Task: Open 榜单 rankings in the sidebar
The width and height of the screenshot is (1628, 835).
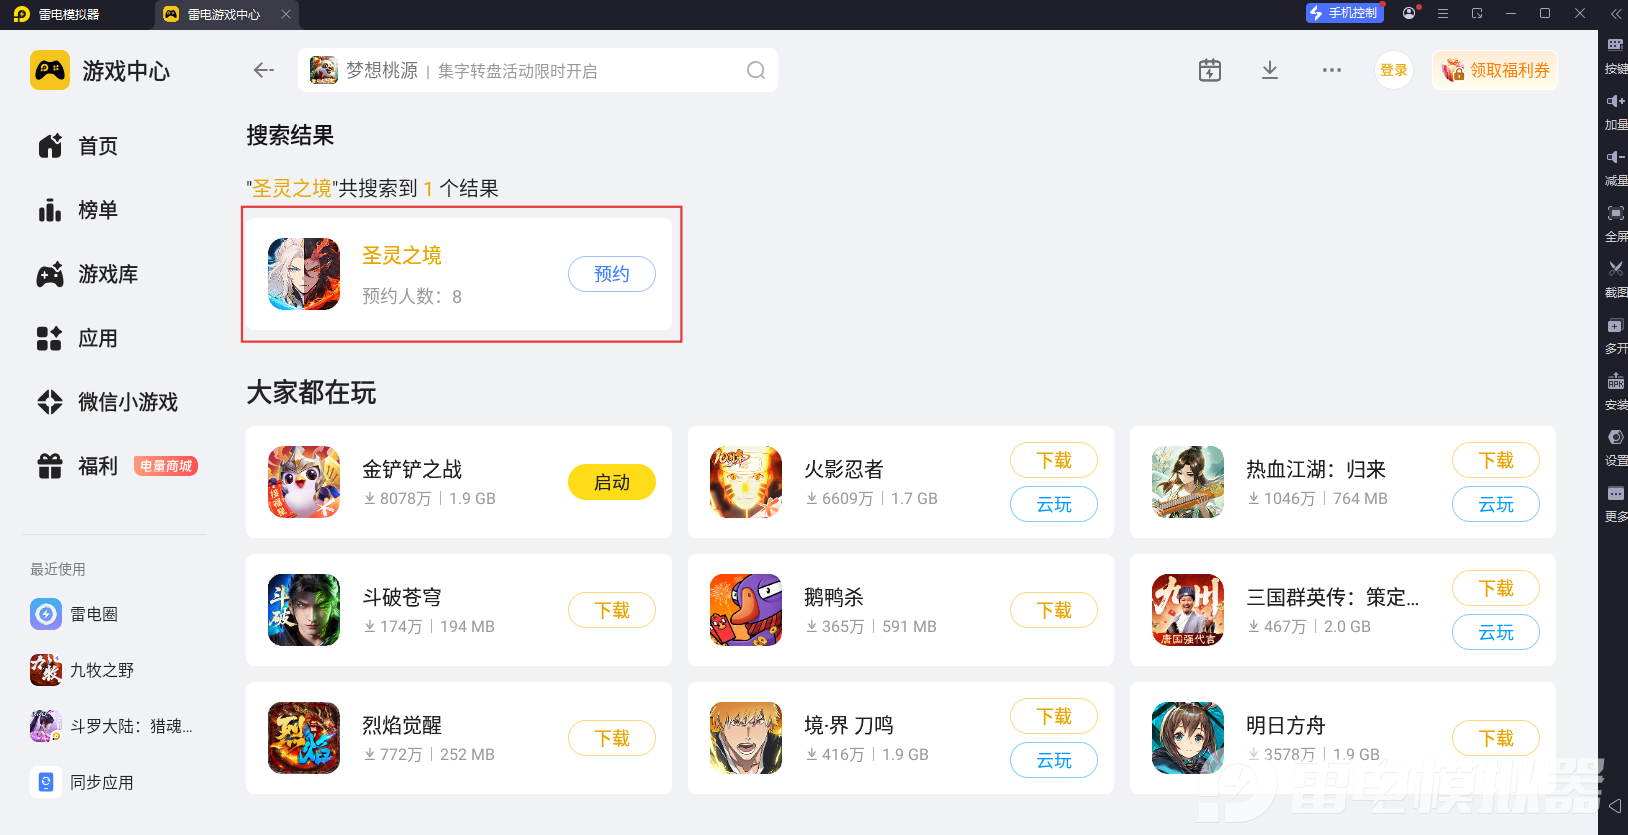Action: point(78,210)
